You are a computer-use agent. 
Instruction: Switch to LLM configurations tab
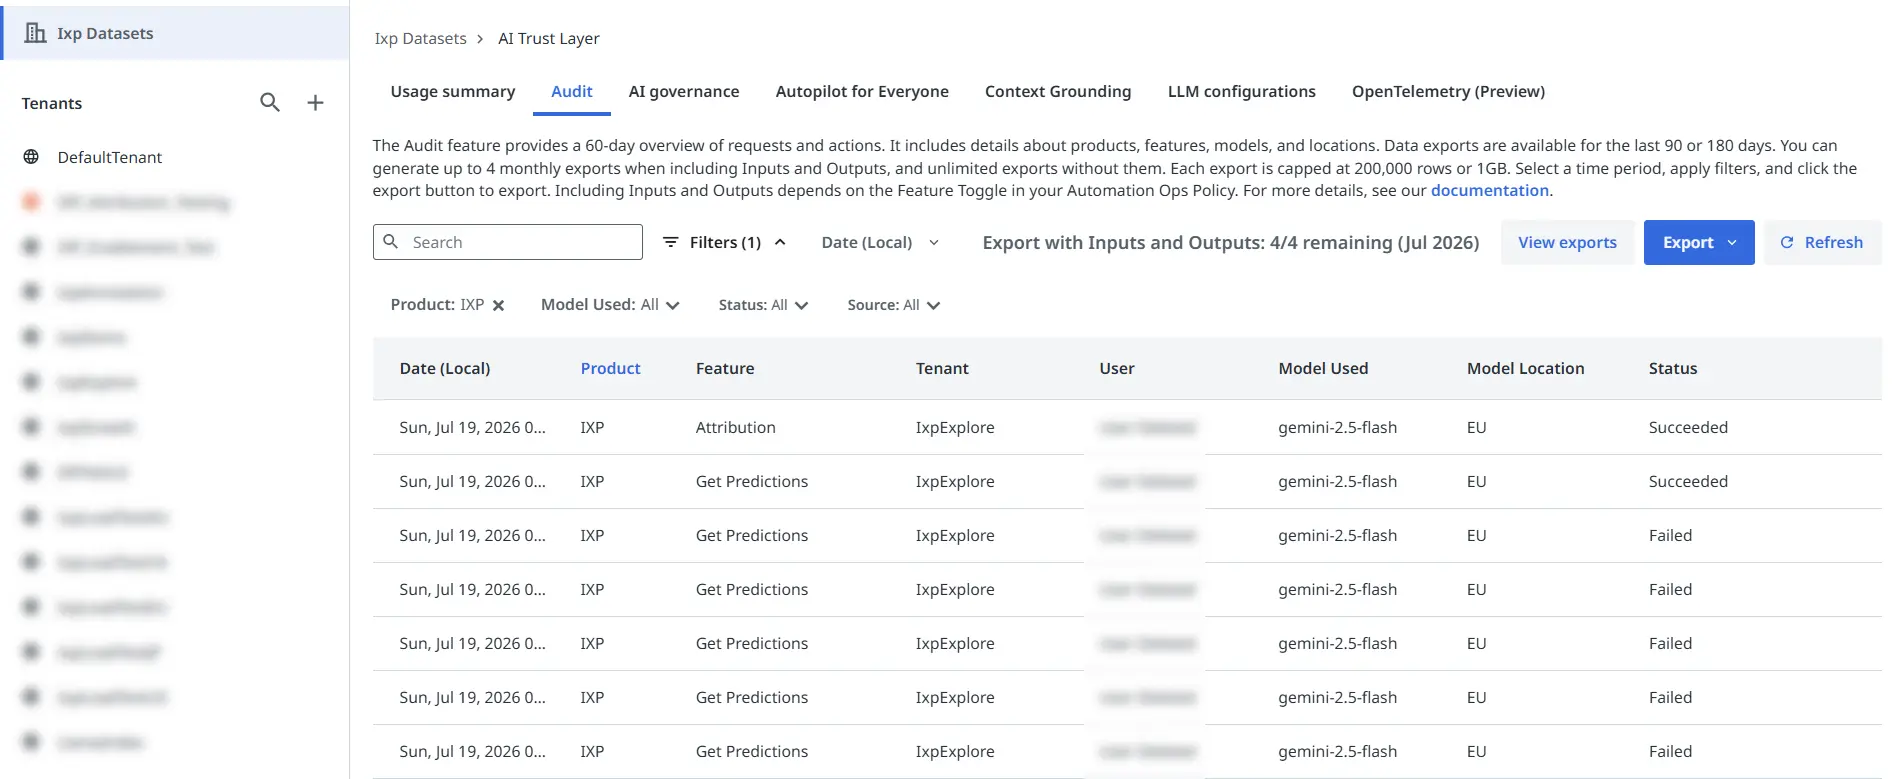coord(1241,91)
